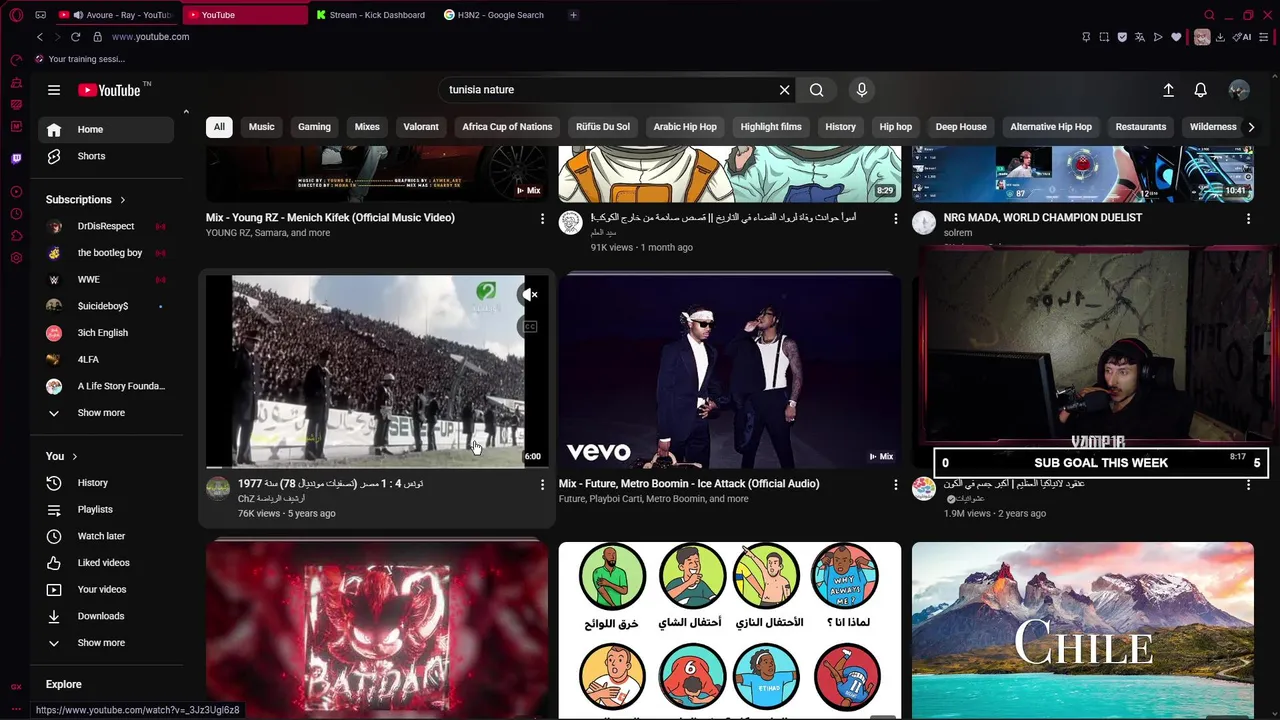Clear the search text with the X
This screenshot has width=1280, height=720.
785,90
